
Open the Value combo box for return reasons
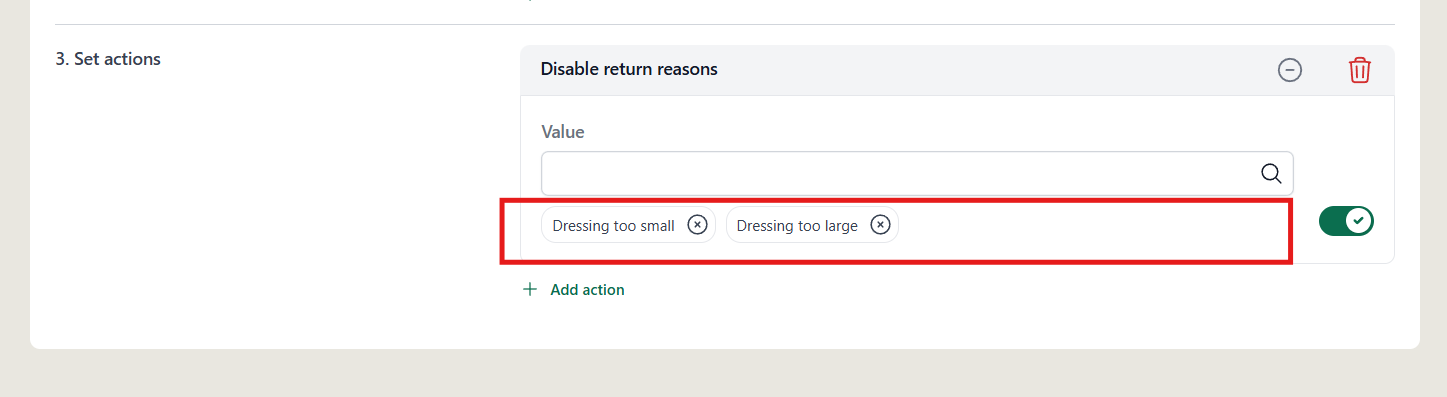pyautogui.click(x=917, y=173)
